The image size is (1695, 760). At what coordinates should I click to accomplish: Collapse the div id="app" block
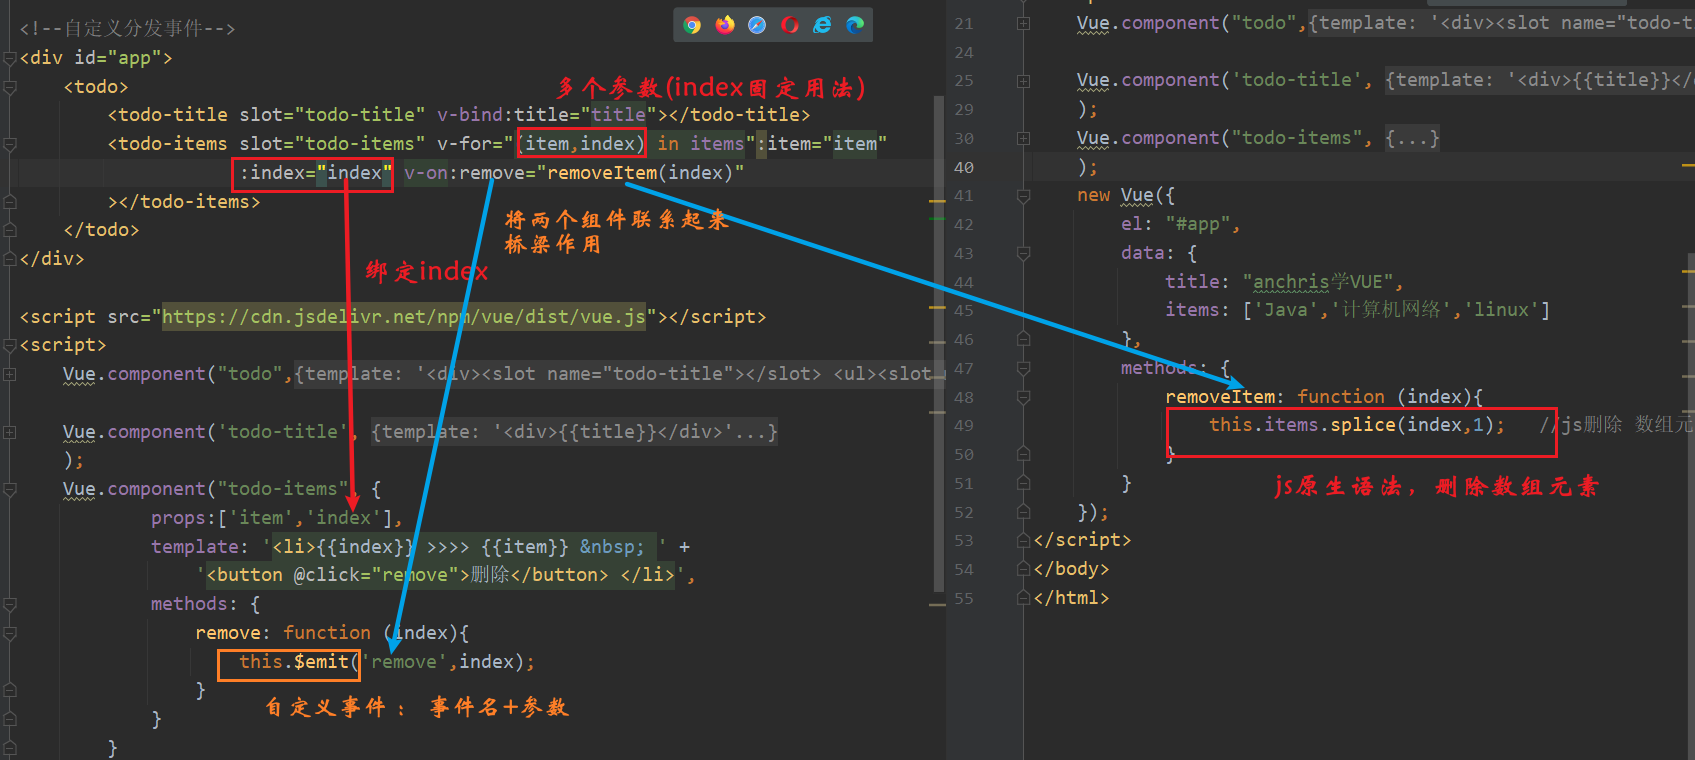[x=9, y=58]
